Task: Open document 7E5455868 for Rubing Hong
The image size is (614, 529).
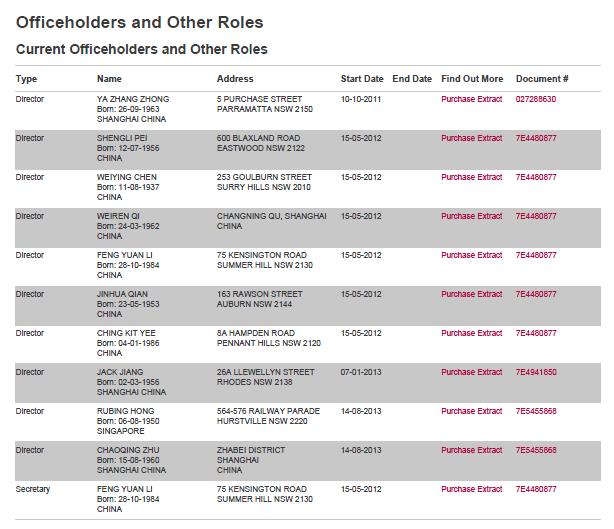Action: [x=535, y=412]
